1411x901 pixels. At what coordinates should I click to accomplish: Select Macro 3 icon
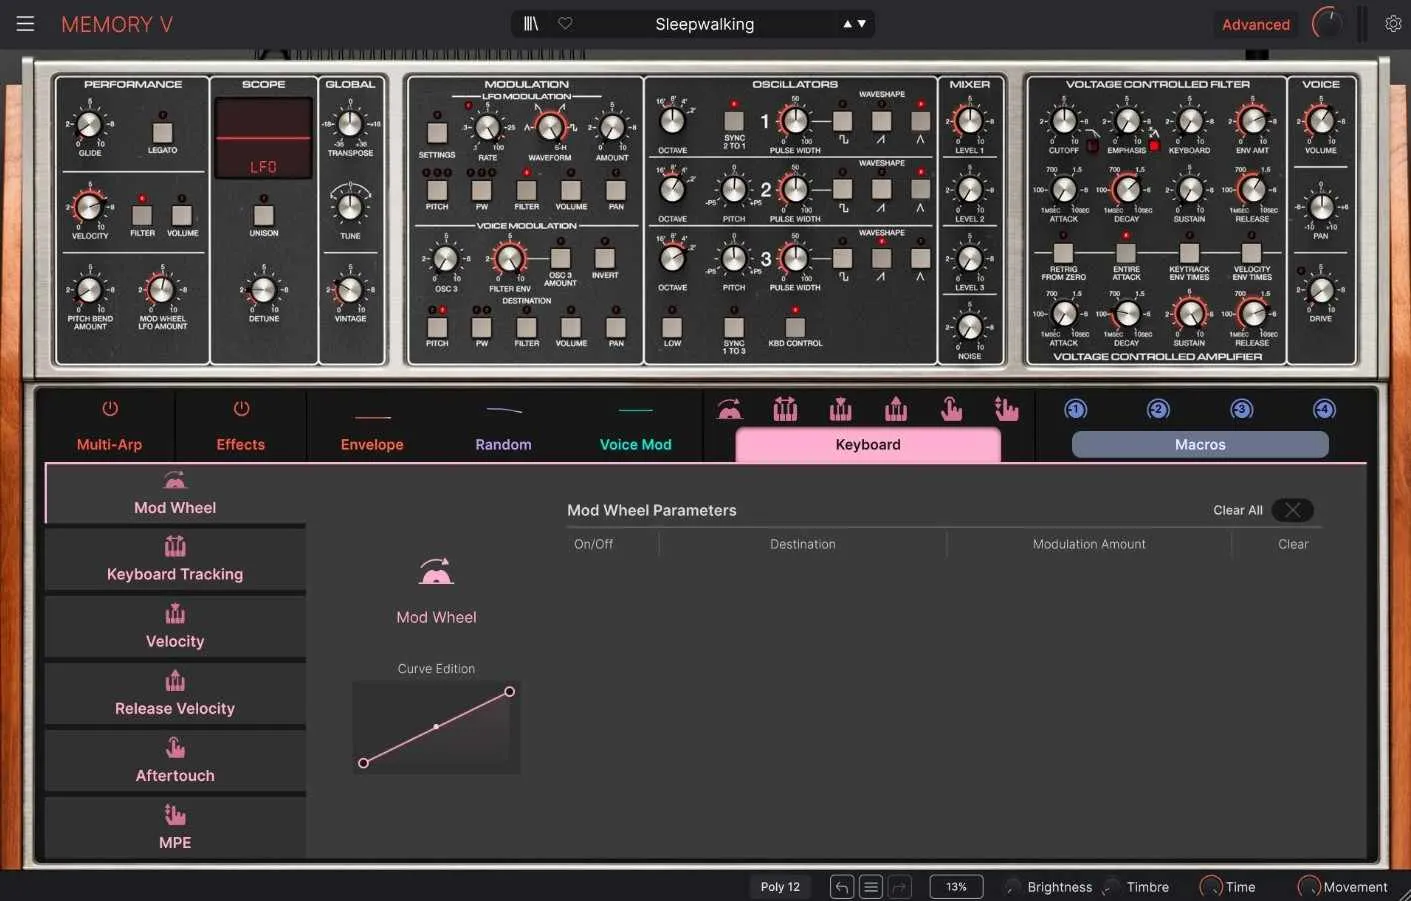tap(1241, 409)
